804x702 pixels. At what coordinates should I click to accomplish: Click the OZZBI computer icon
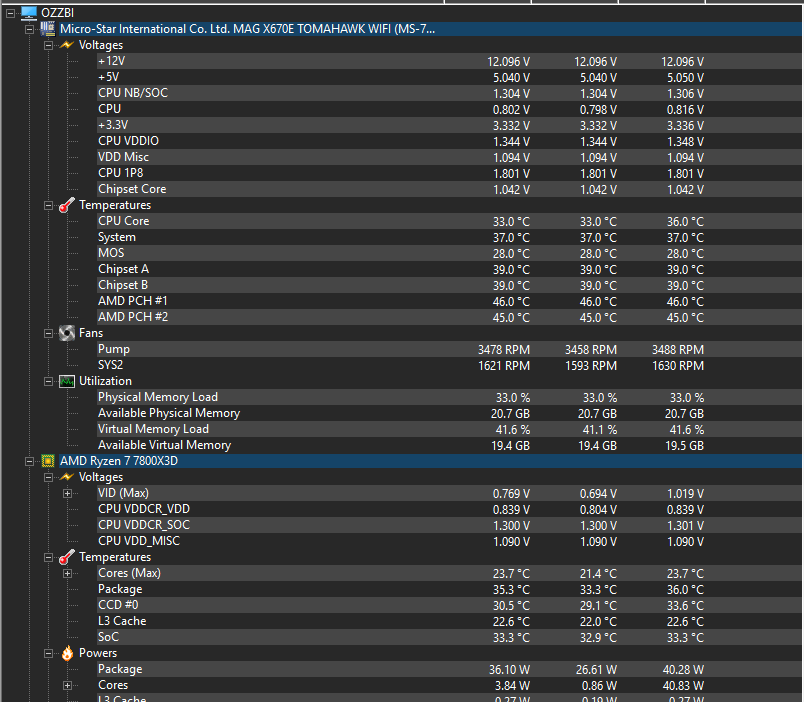click(29, 12)
